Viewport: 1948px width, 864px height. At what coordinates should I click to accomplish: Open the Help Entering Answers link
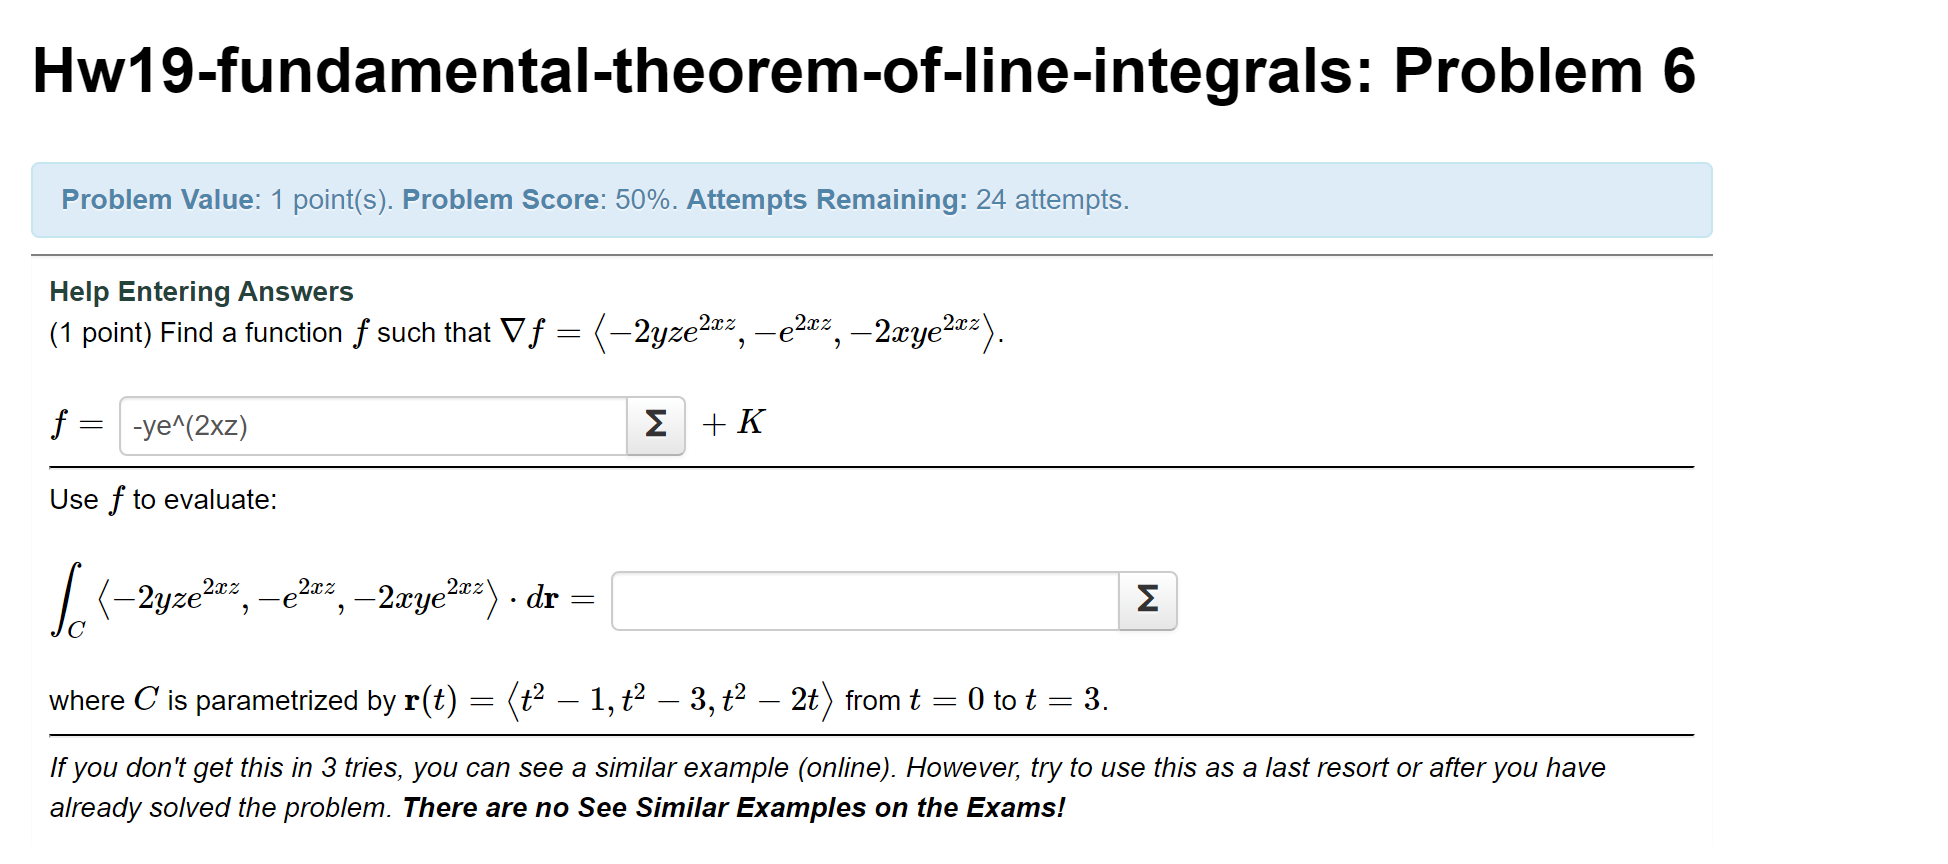pyautogui.click(x=201, y=291)
